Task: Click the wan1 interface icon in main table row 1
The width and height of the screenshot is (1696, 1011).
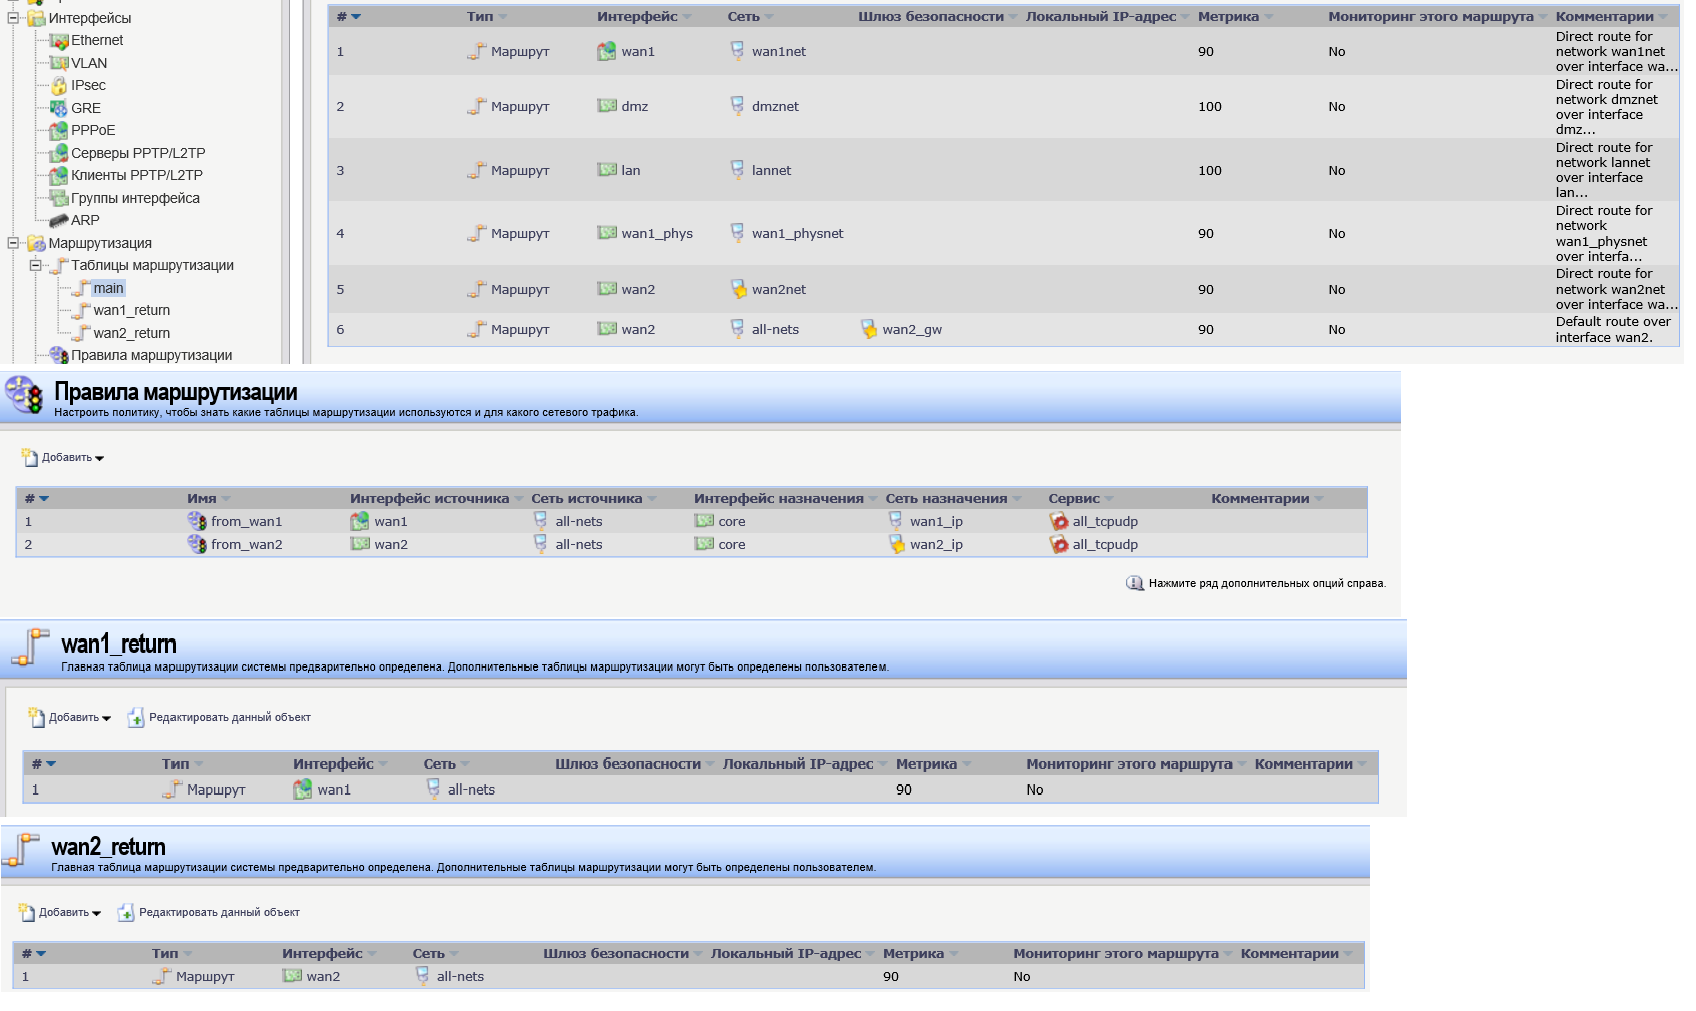Action: click(x=607, y=51)
